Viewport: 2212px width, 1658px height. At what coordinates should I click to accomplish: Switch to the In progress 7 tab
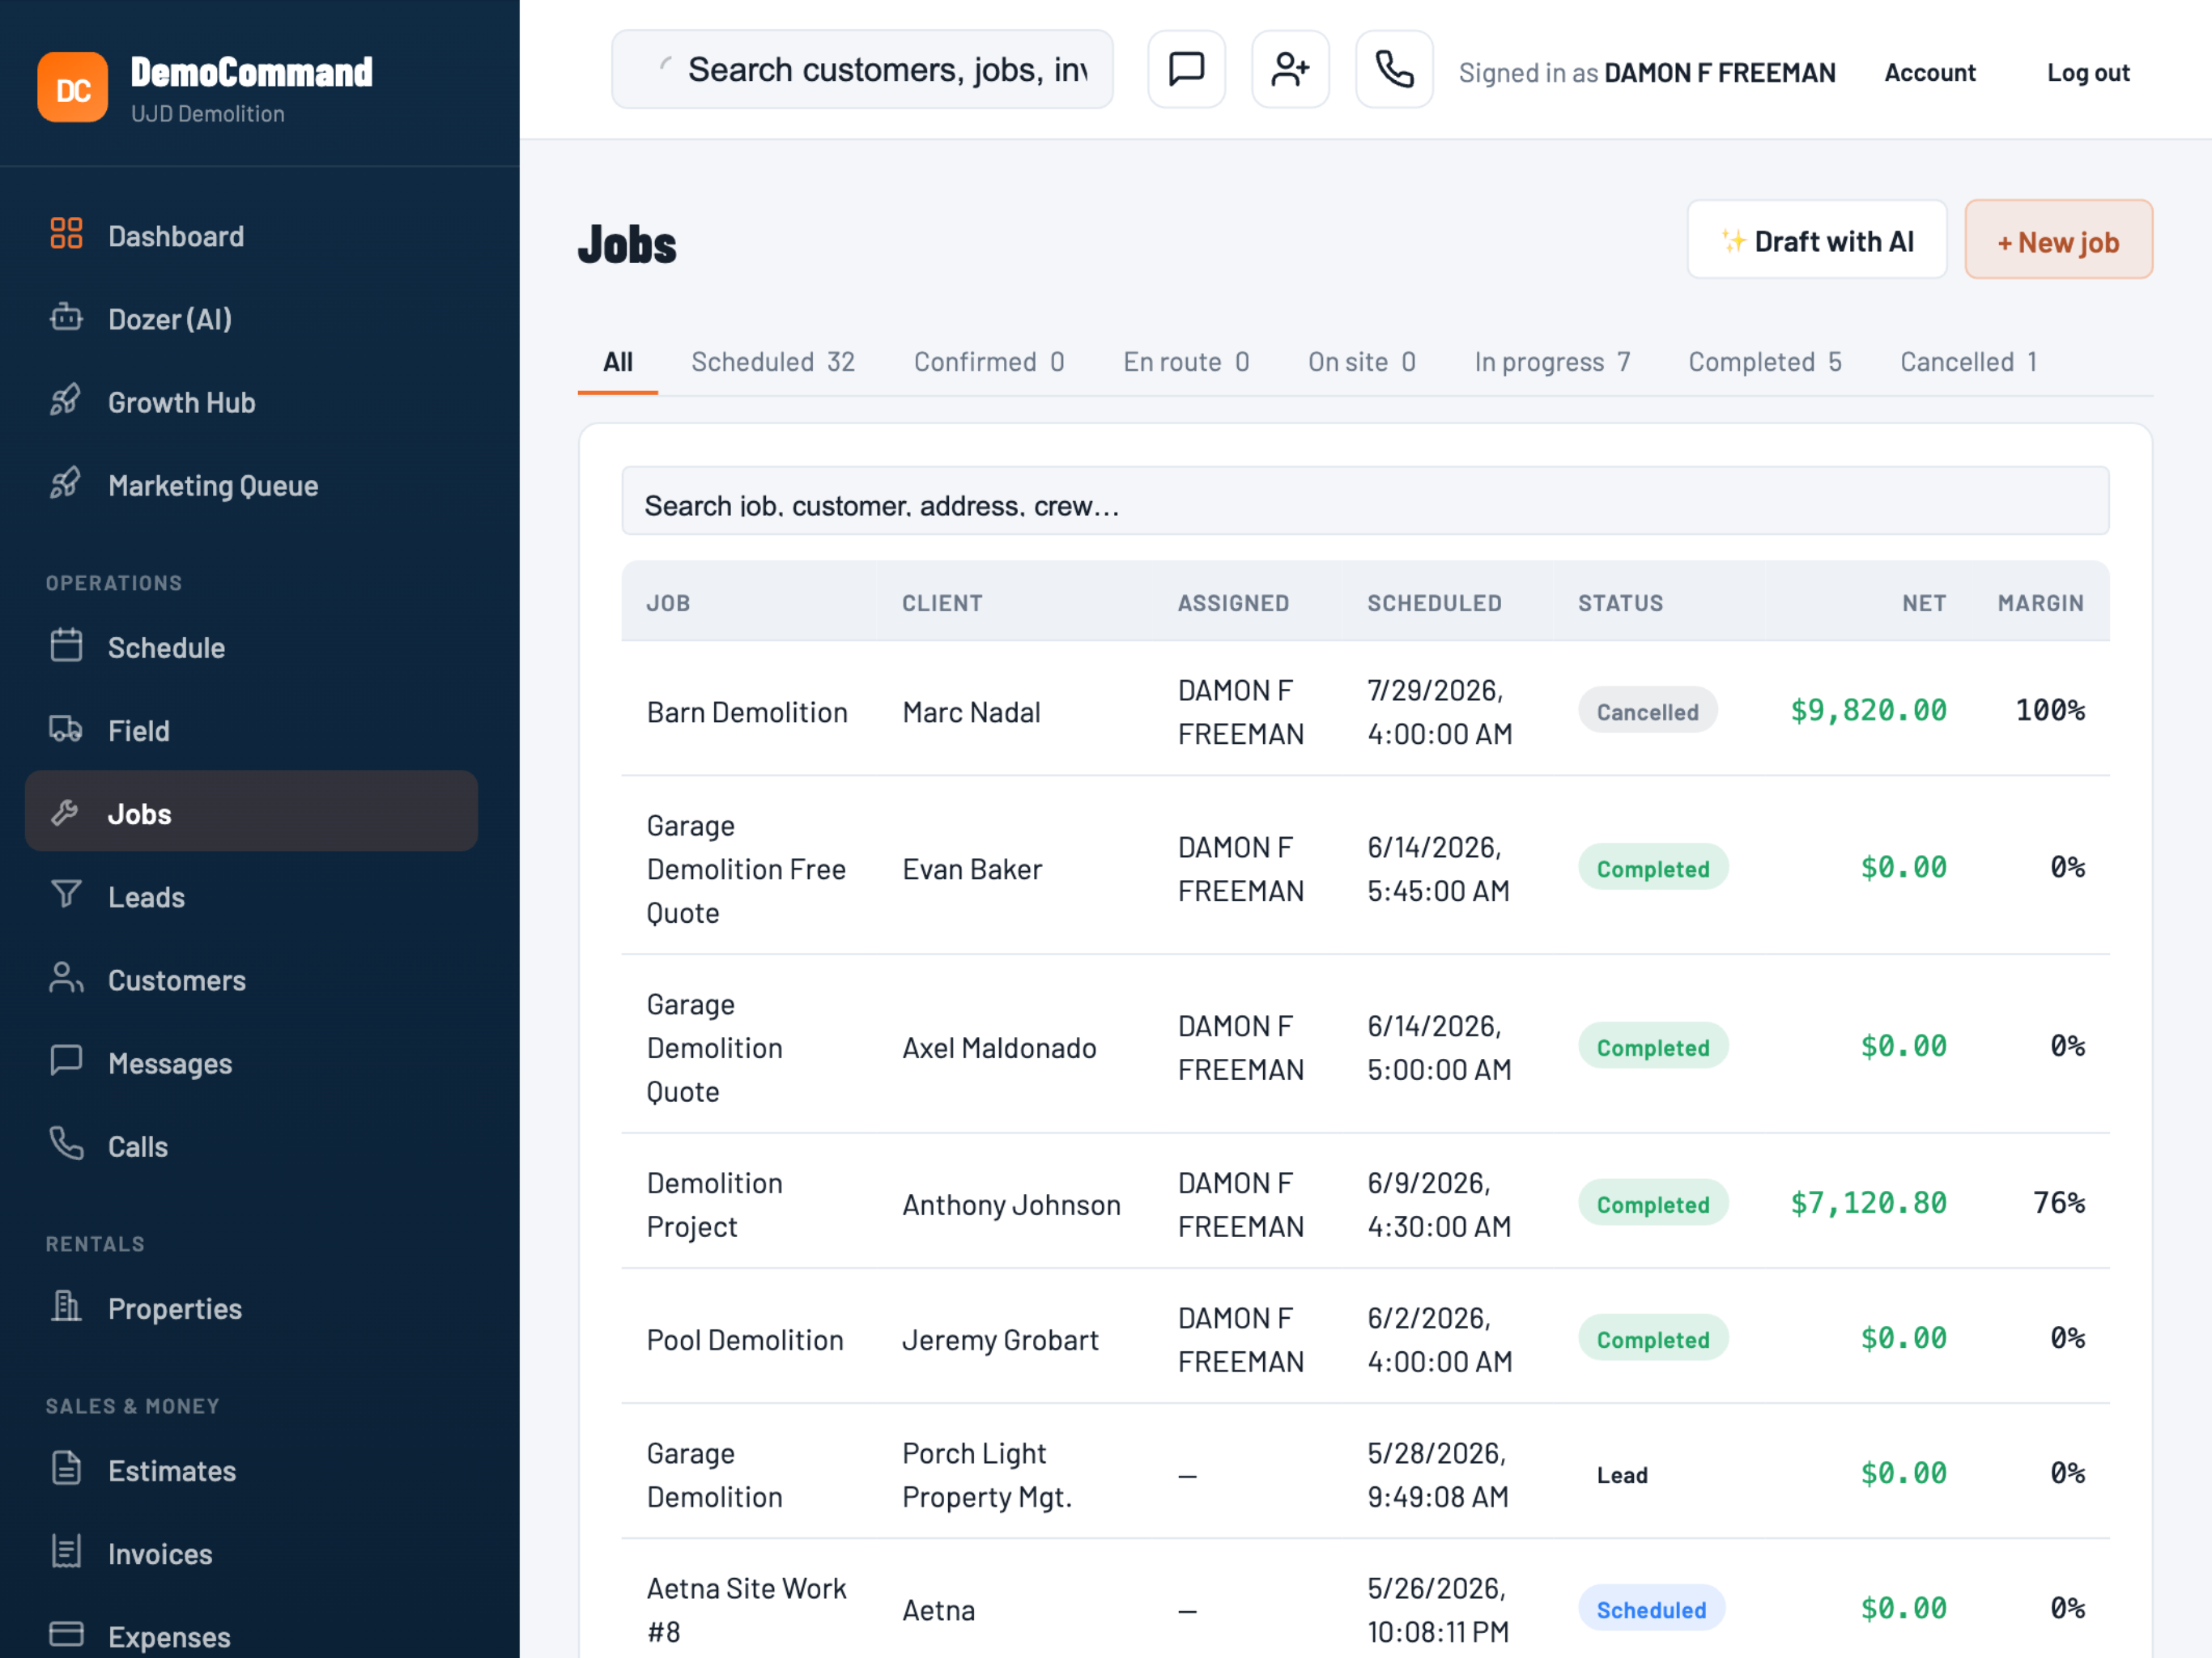(x=1552, y=362)
